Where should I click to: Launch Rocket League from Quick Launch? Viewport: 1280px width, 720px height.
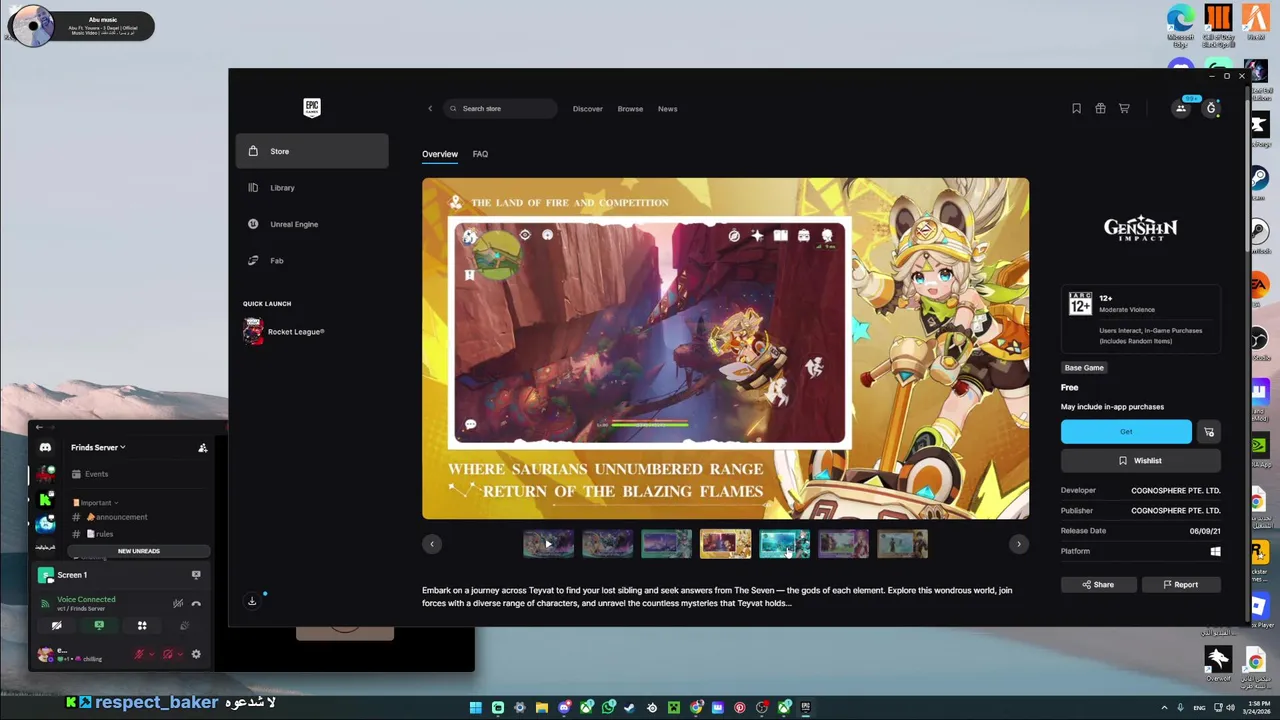pos(285,331)
